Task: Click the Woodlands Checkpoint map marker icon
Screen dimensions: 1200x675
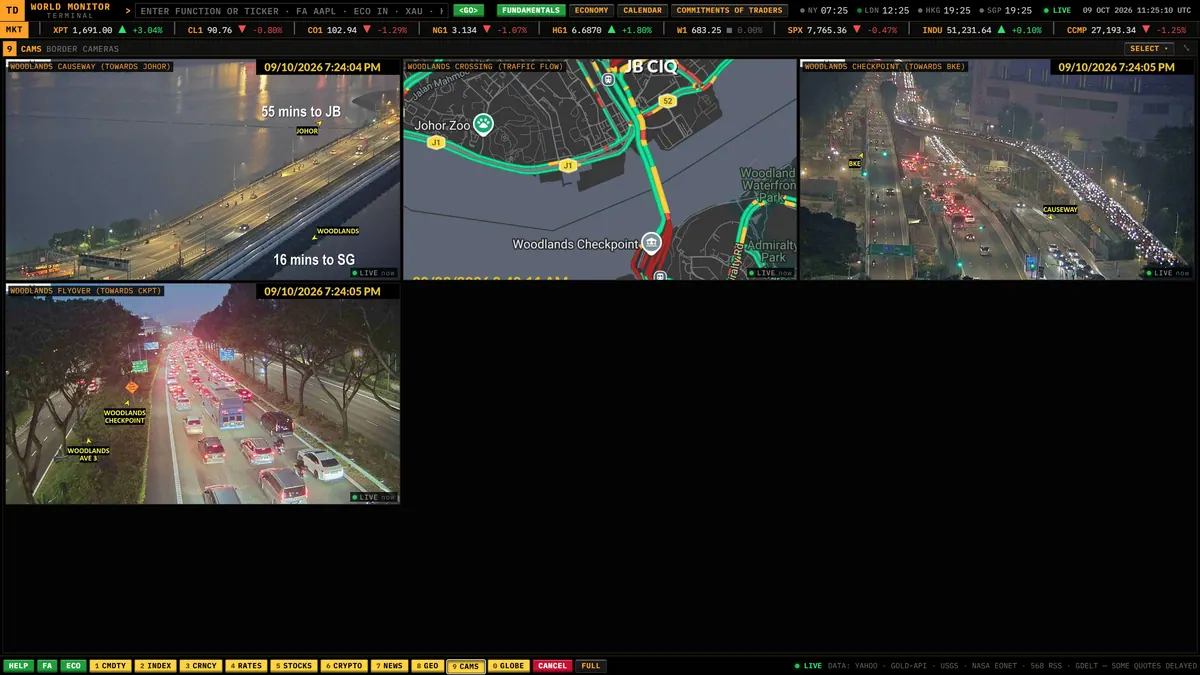Action: 652,243
